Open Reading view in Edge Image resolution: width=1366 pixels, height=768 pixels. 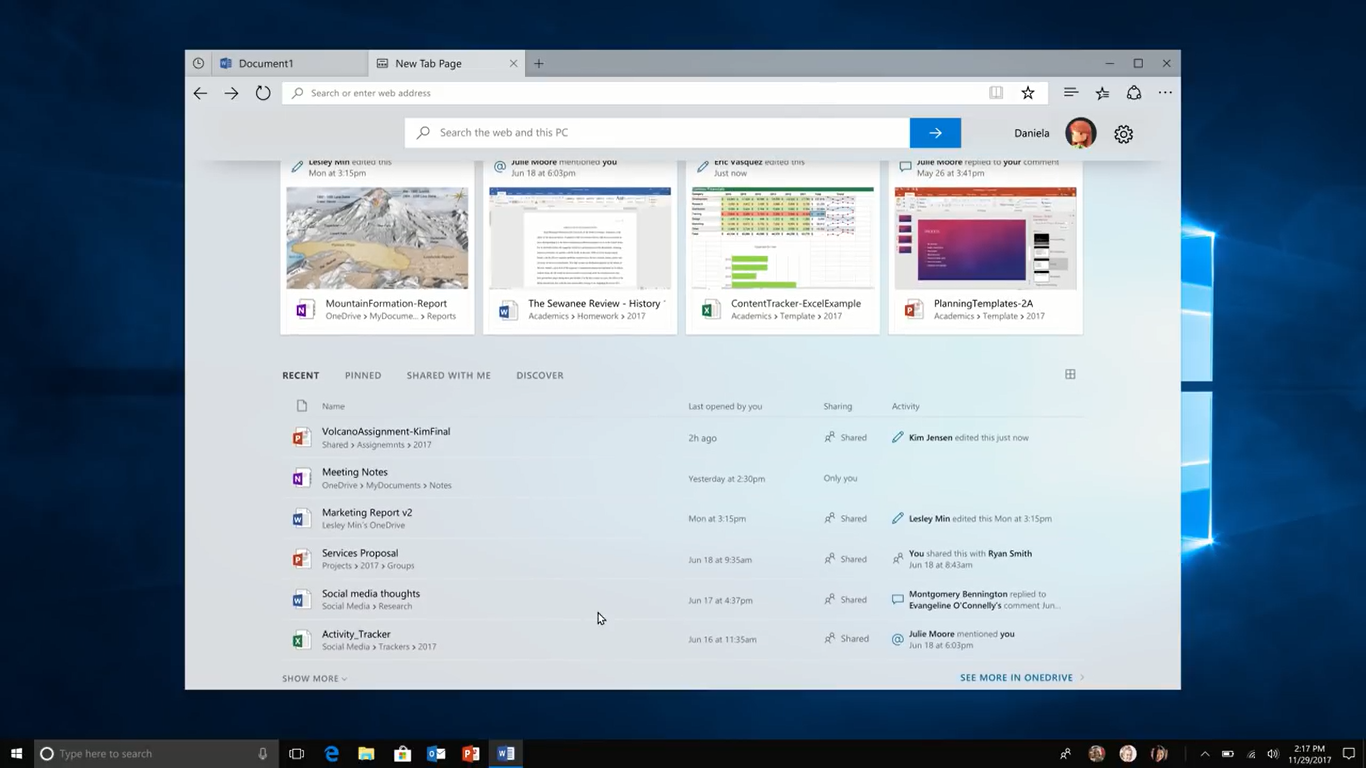pos(996,92)
